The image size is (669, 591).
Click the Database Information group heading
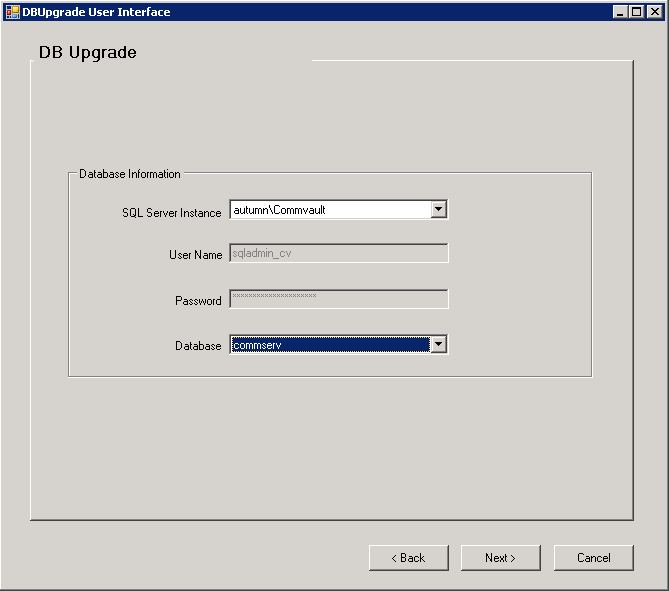pyautogui.click(x=130, y=174)
